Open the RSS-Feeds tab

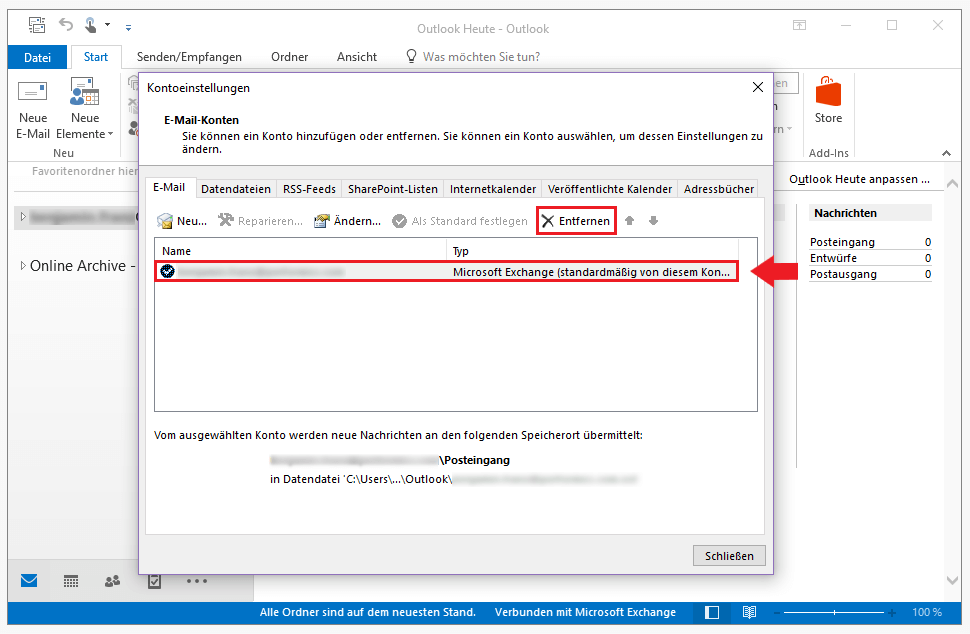(x=309, y=189)
